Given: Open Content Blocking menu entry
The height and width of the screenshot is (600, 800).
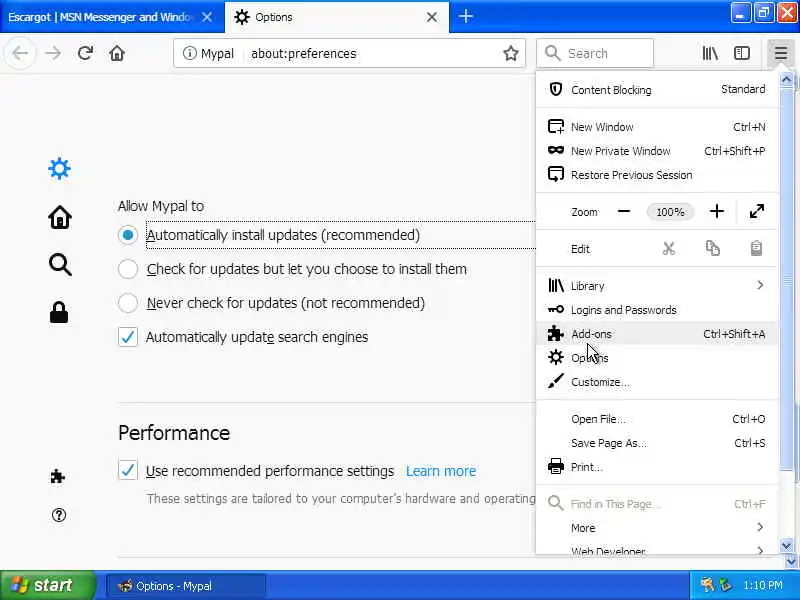Looking at the screenshot, I should pos(657,90).
